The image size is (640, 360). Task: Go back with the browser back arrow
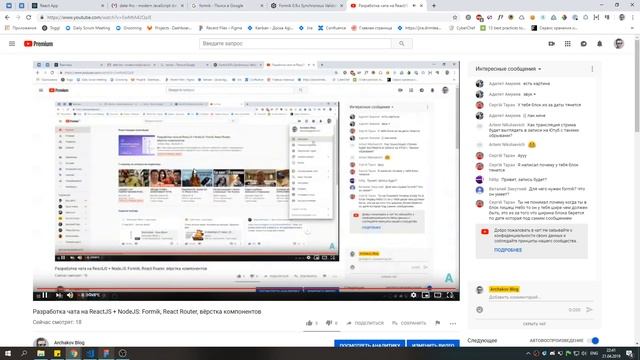coord(7,17)
